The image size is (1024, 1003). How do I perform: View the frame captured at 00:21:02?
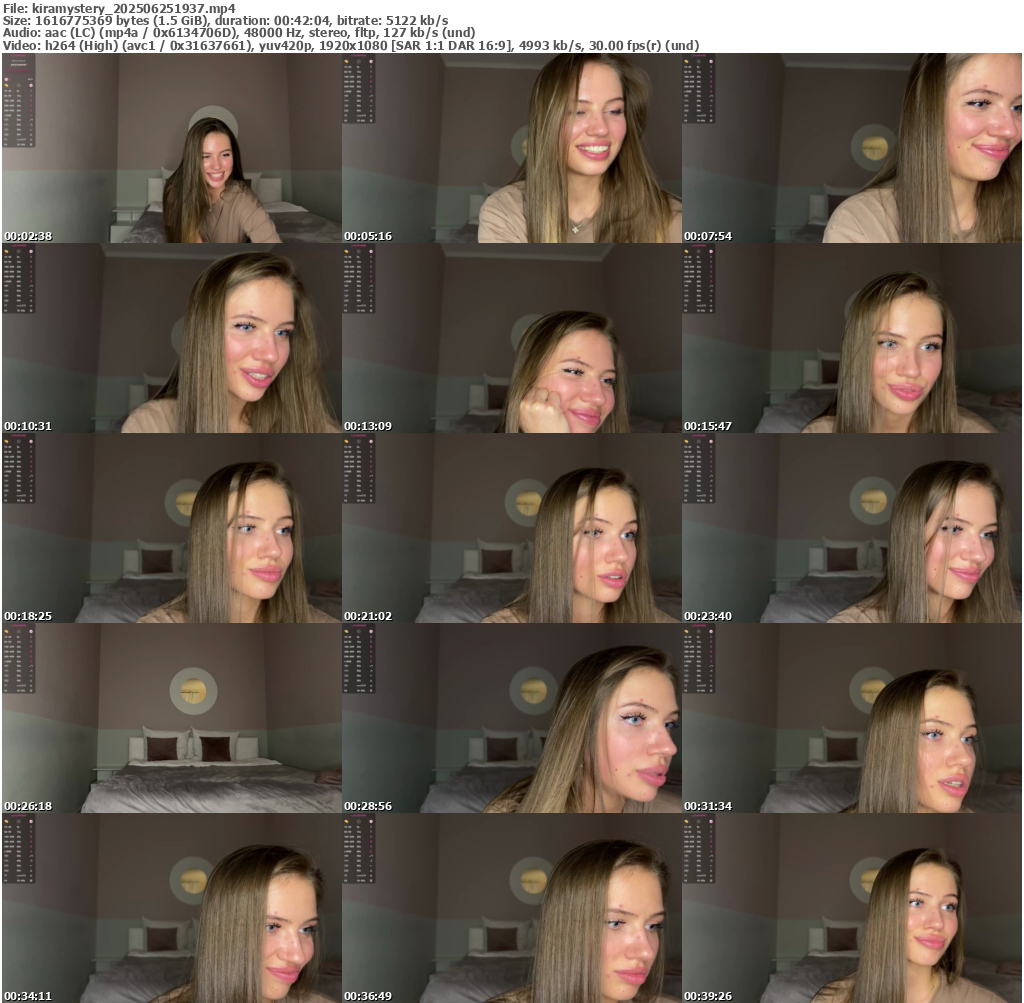pos(512,528)
